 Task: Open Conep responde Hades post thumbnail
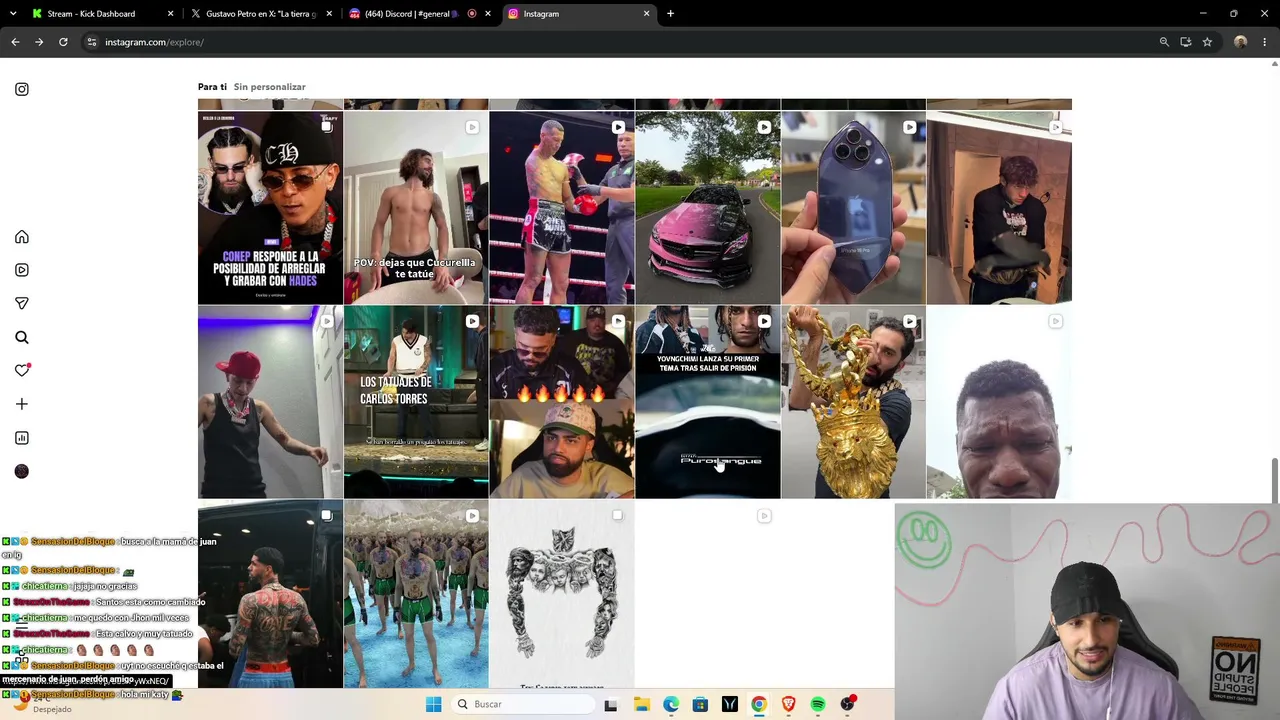(270, 207)
